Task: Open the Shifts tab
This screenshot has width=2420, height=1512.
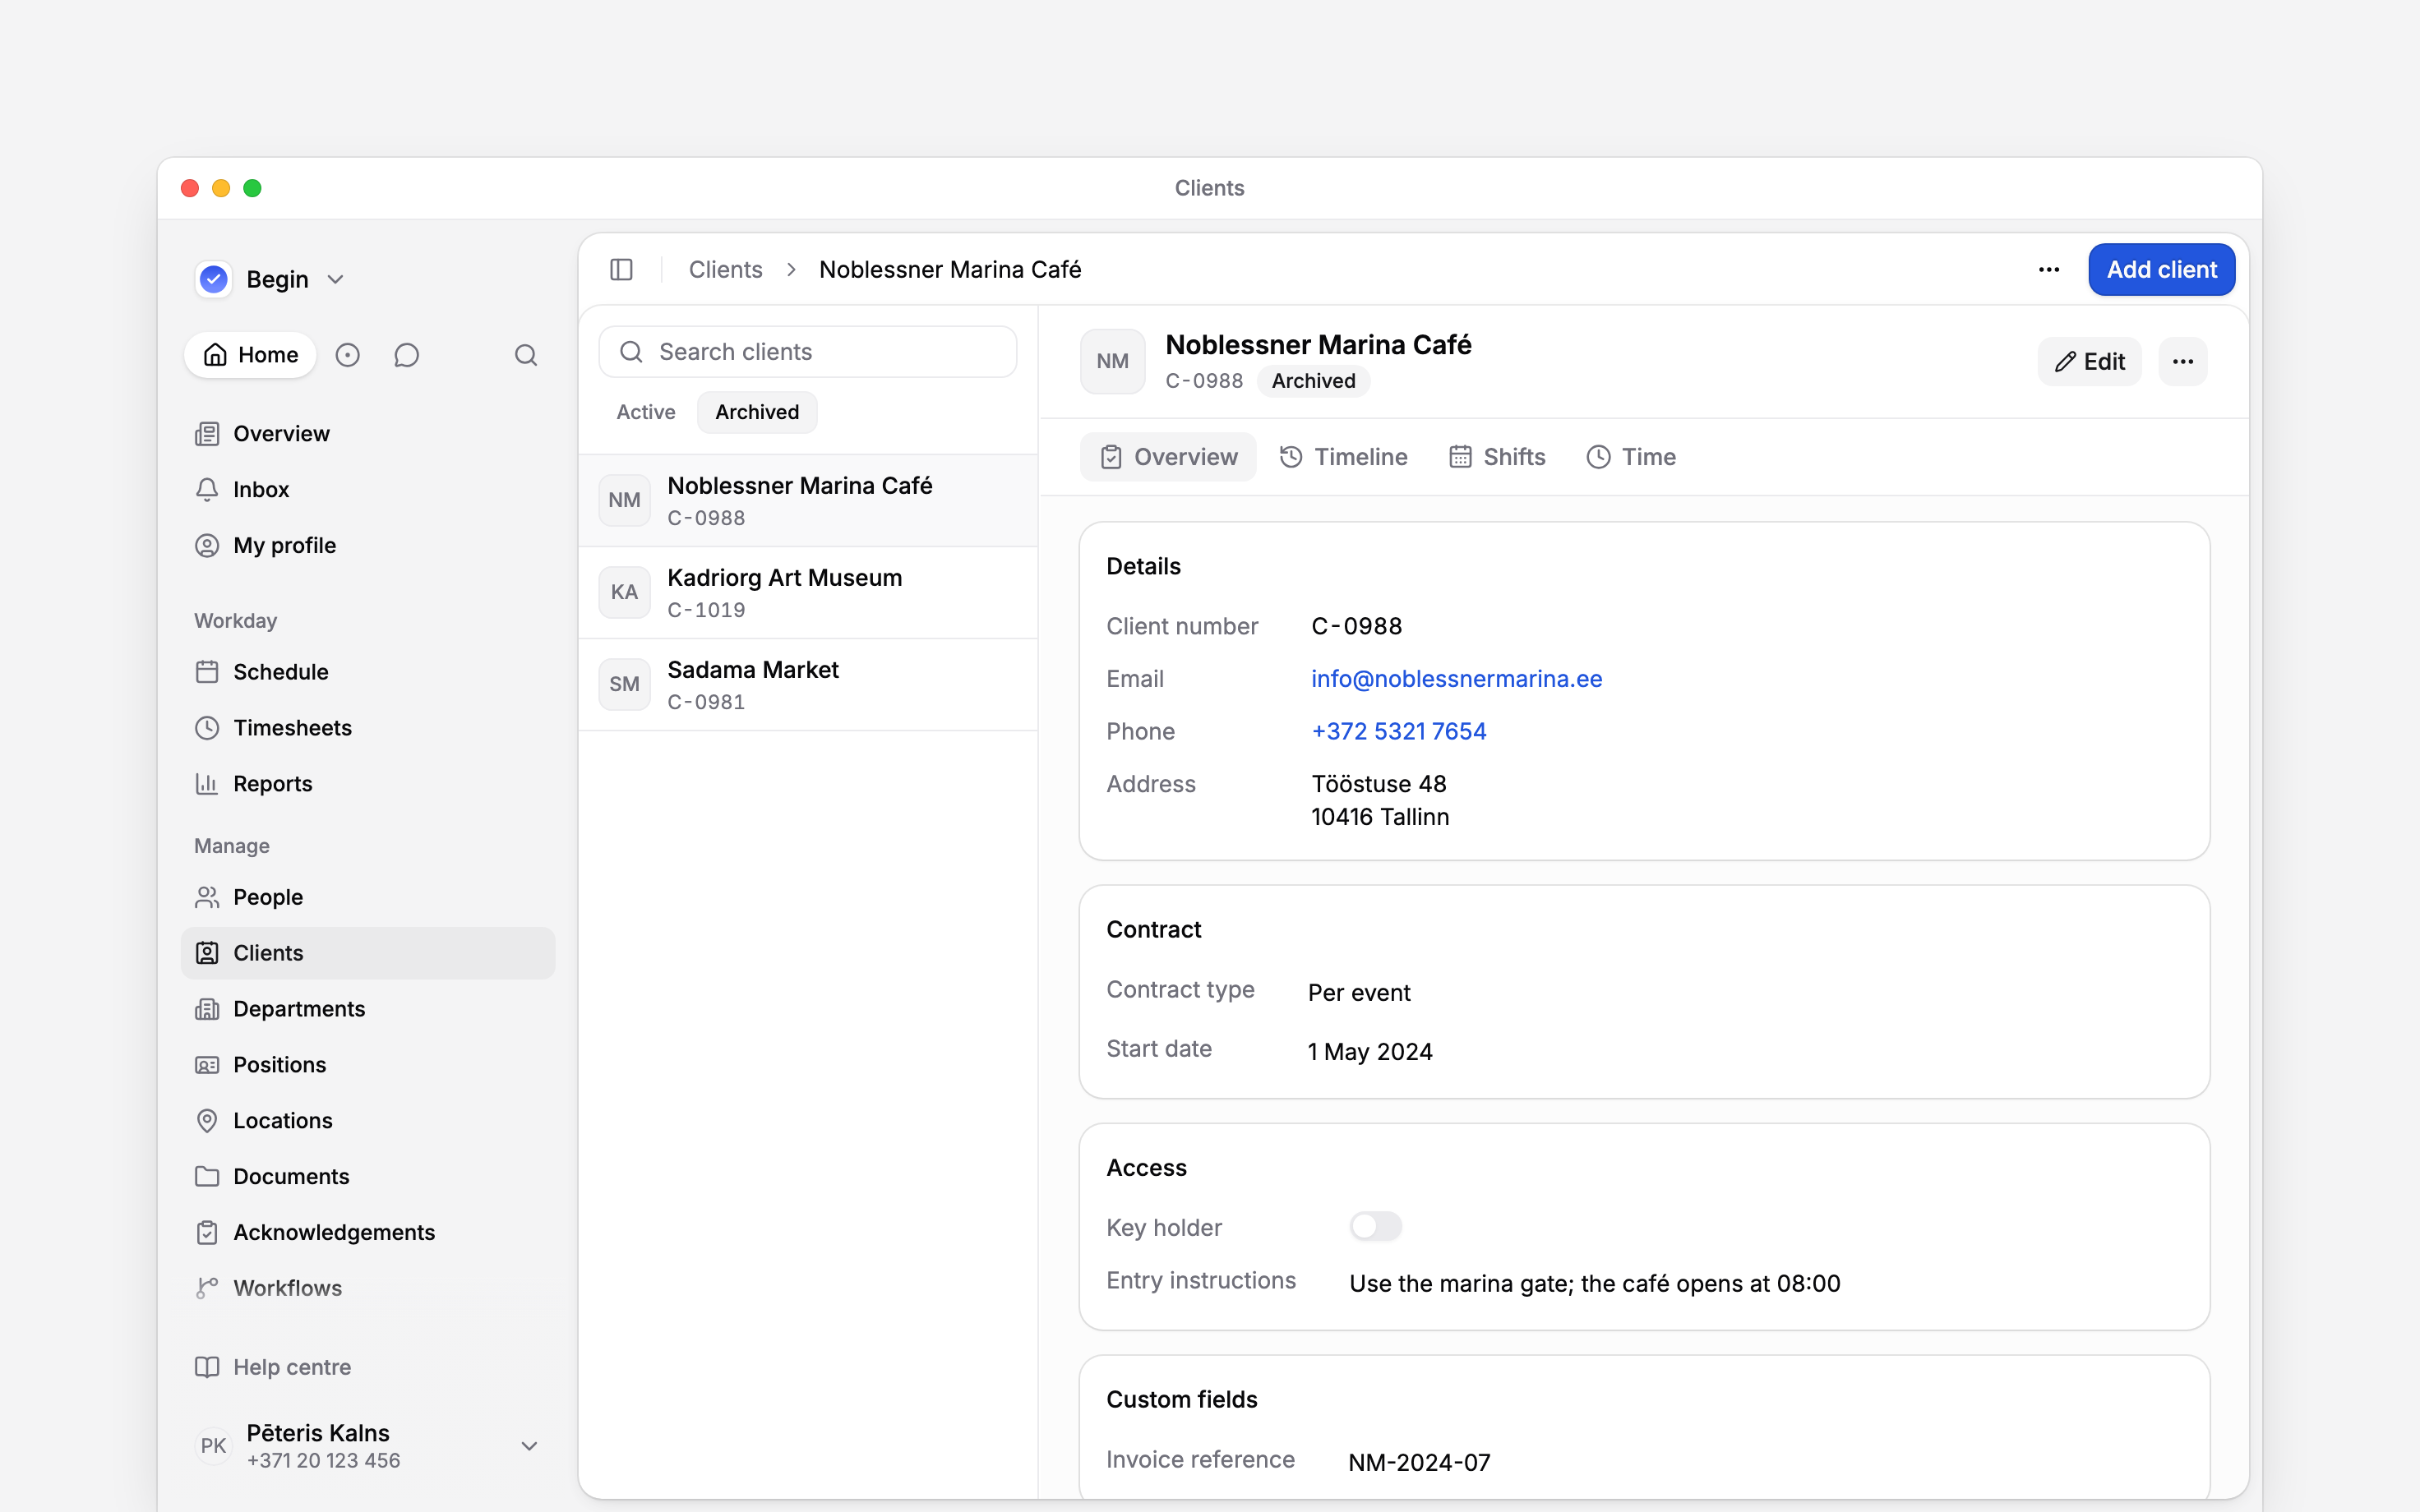Action: tap(1497, 457)
